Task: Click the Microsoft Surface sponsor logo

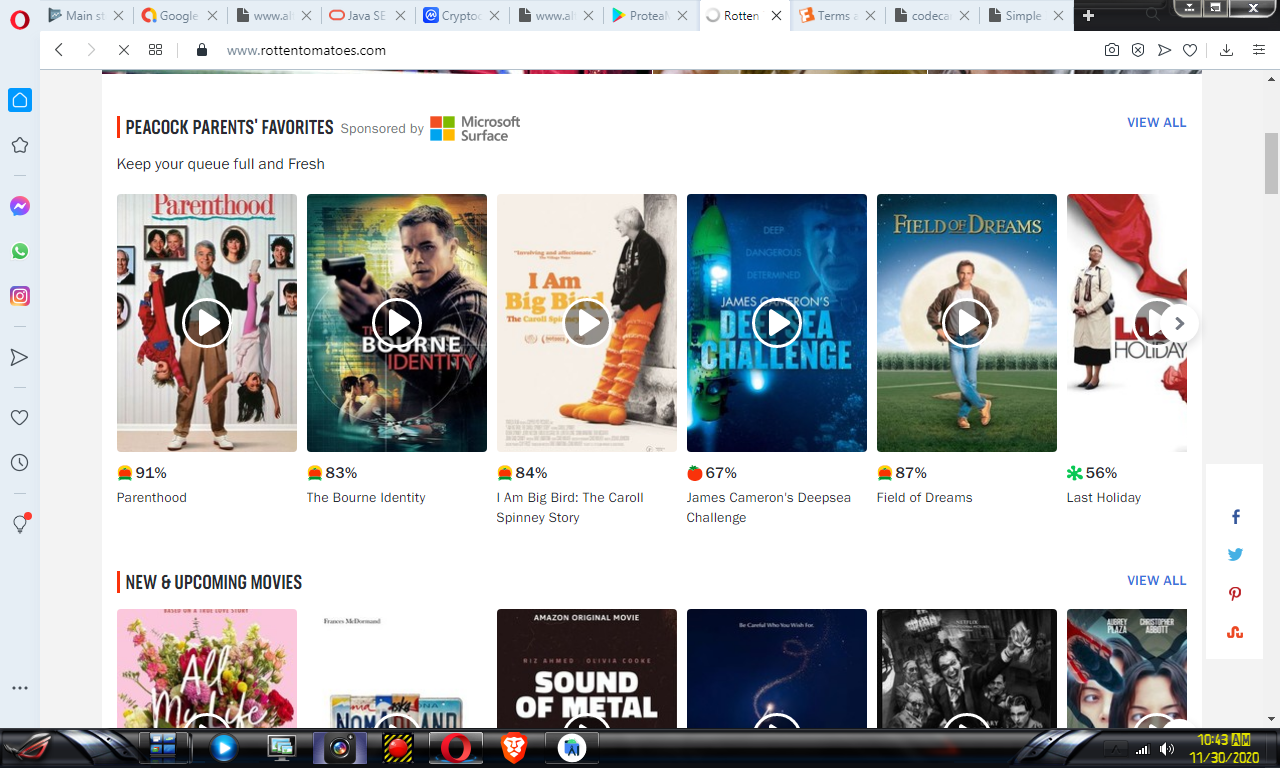Action: [x=475, y=128]
